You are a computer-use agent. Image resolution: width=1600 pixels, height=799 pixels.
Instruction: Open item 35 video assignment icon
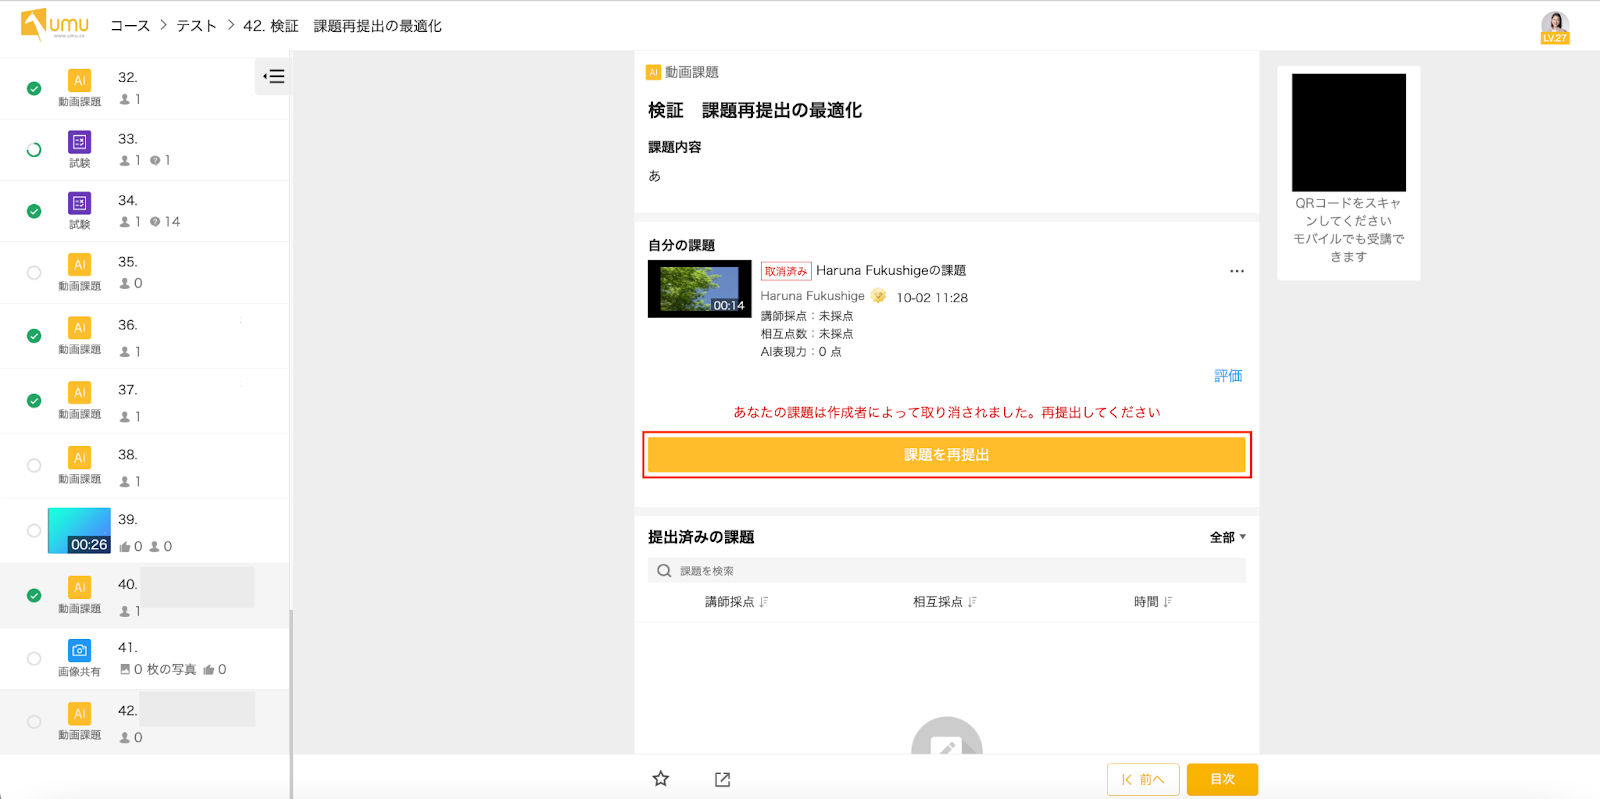(79, 264)
